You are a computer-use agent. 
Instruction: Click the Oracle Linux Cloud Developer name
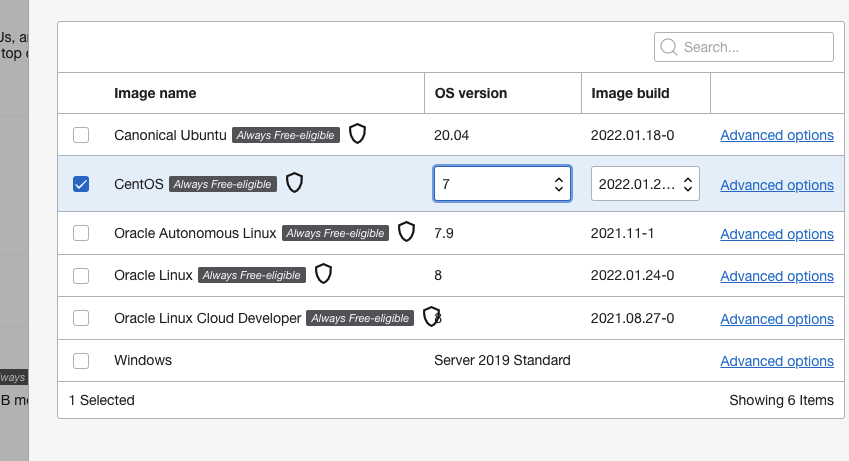coord(208,318)
